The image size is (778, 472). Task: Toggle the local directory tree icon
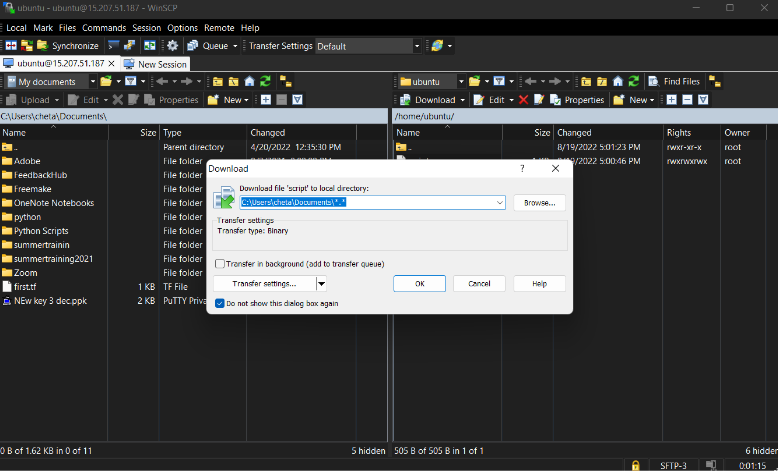tap(286, 81)
